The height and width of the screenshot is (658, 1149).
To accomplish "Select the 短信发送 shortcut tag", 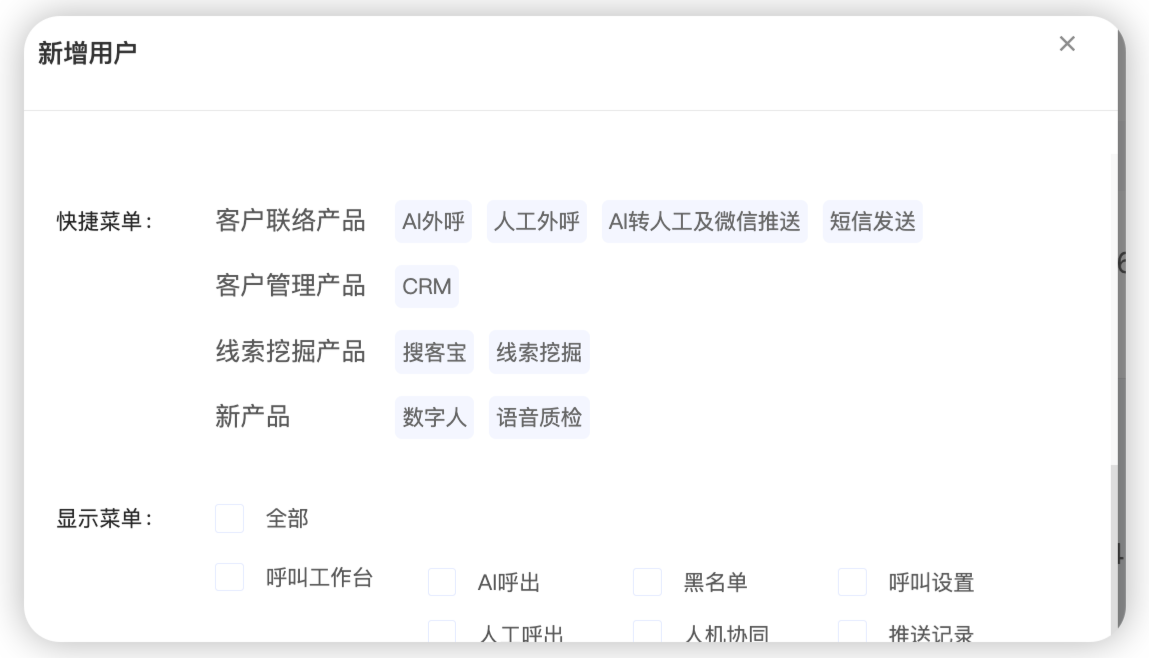I will (873, 222).
